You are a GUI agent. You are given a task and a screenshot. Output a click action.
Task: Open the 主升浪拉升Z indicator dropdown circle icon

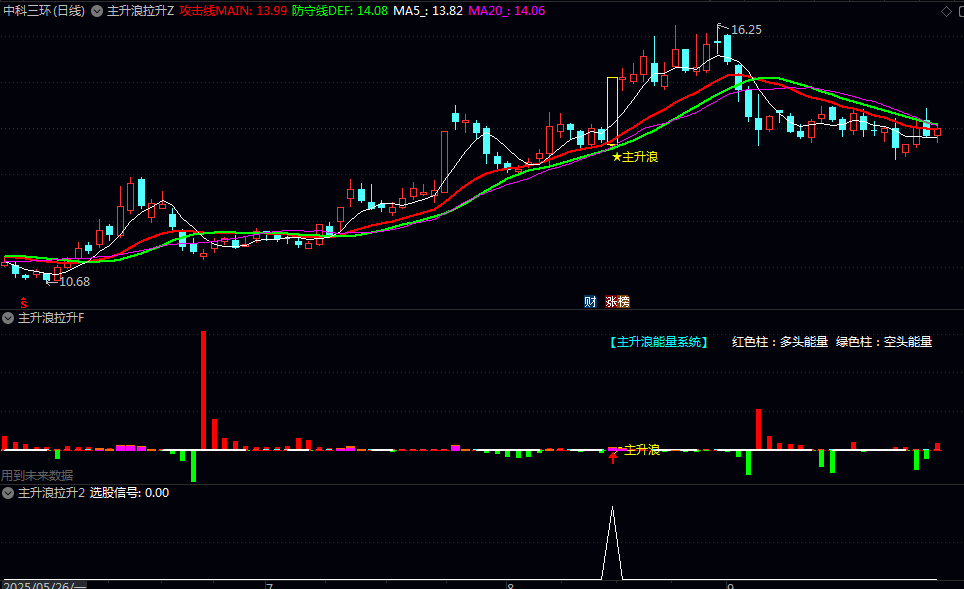coord(97,10)
